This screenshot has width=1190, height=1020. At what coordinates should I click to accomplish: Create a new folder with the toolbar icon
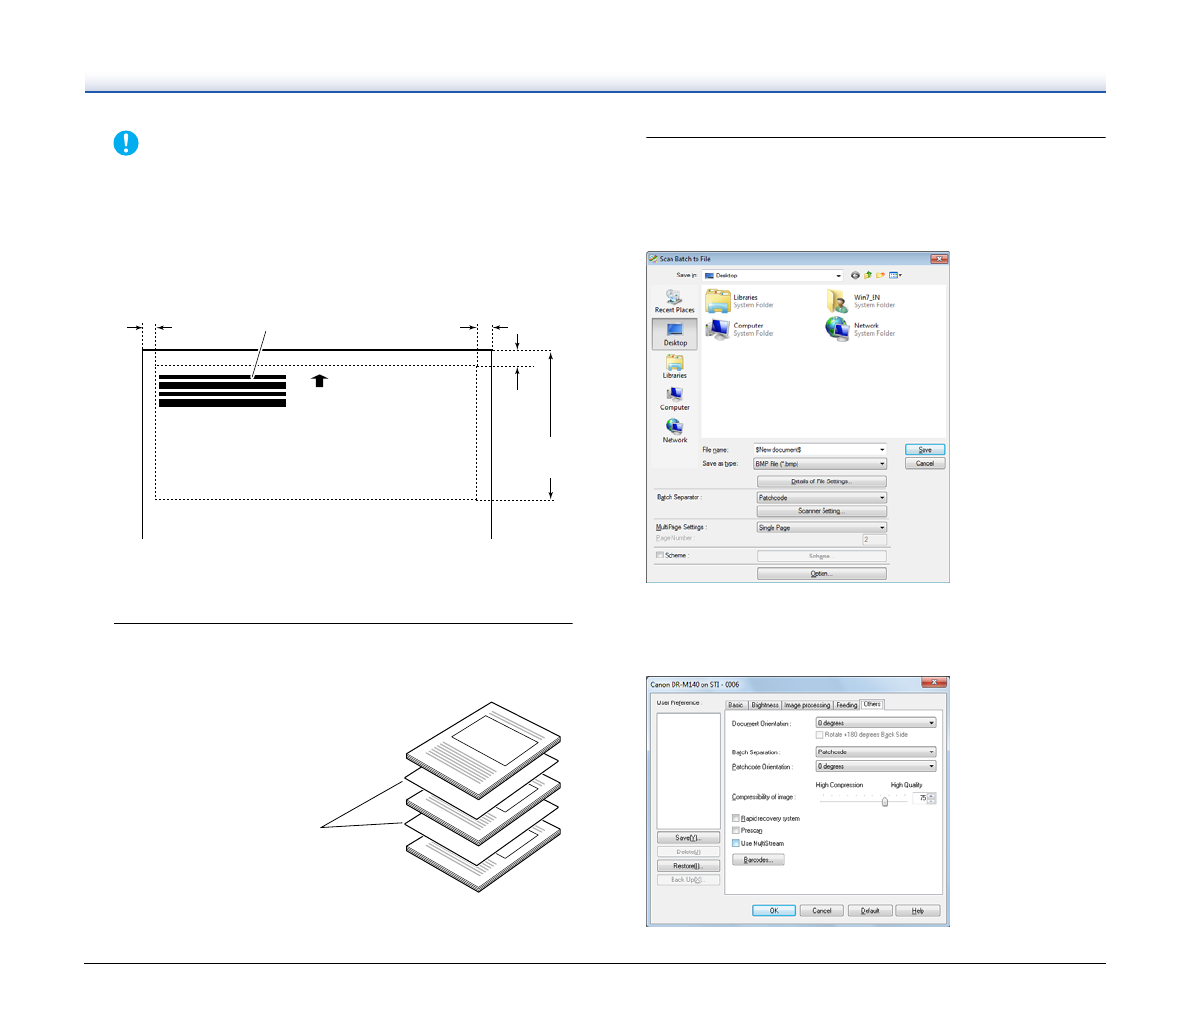(881, 275)
